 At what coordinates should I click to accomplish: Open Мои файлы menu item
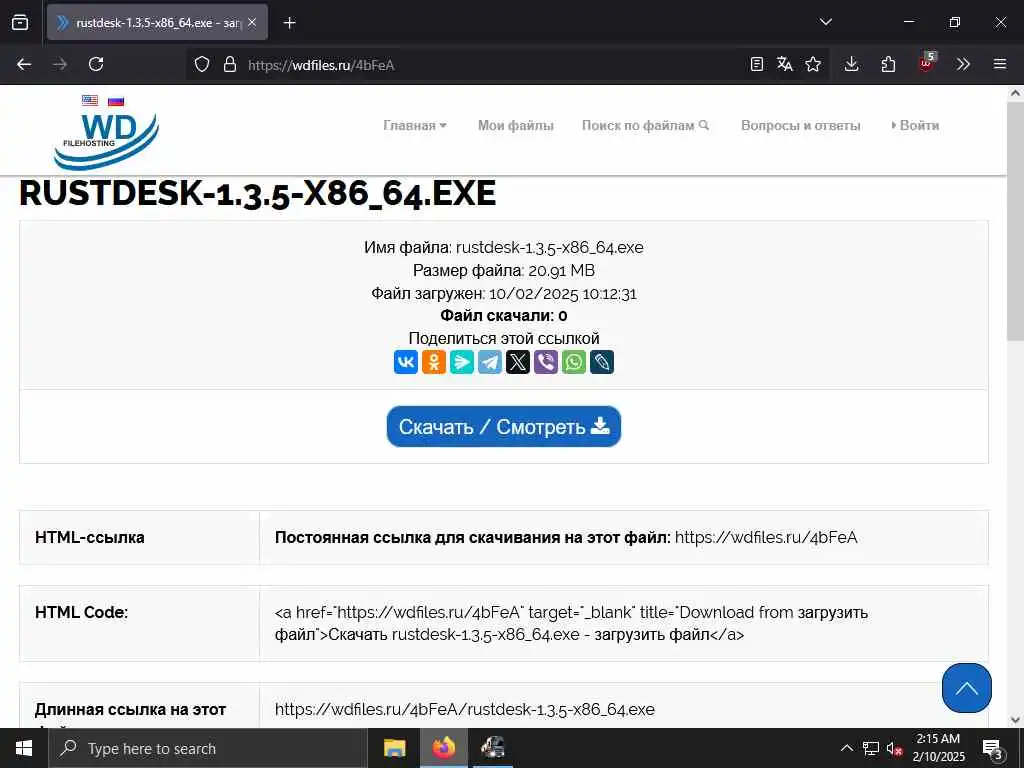coord(516,125)
